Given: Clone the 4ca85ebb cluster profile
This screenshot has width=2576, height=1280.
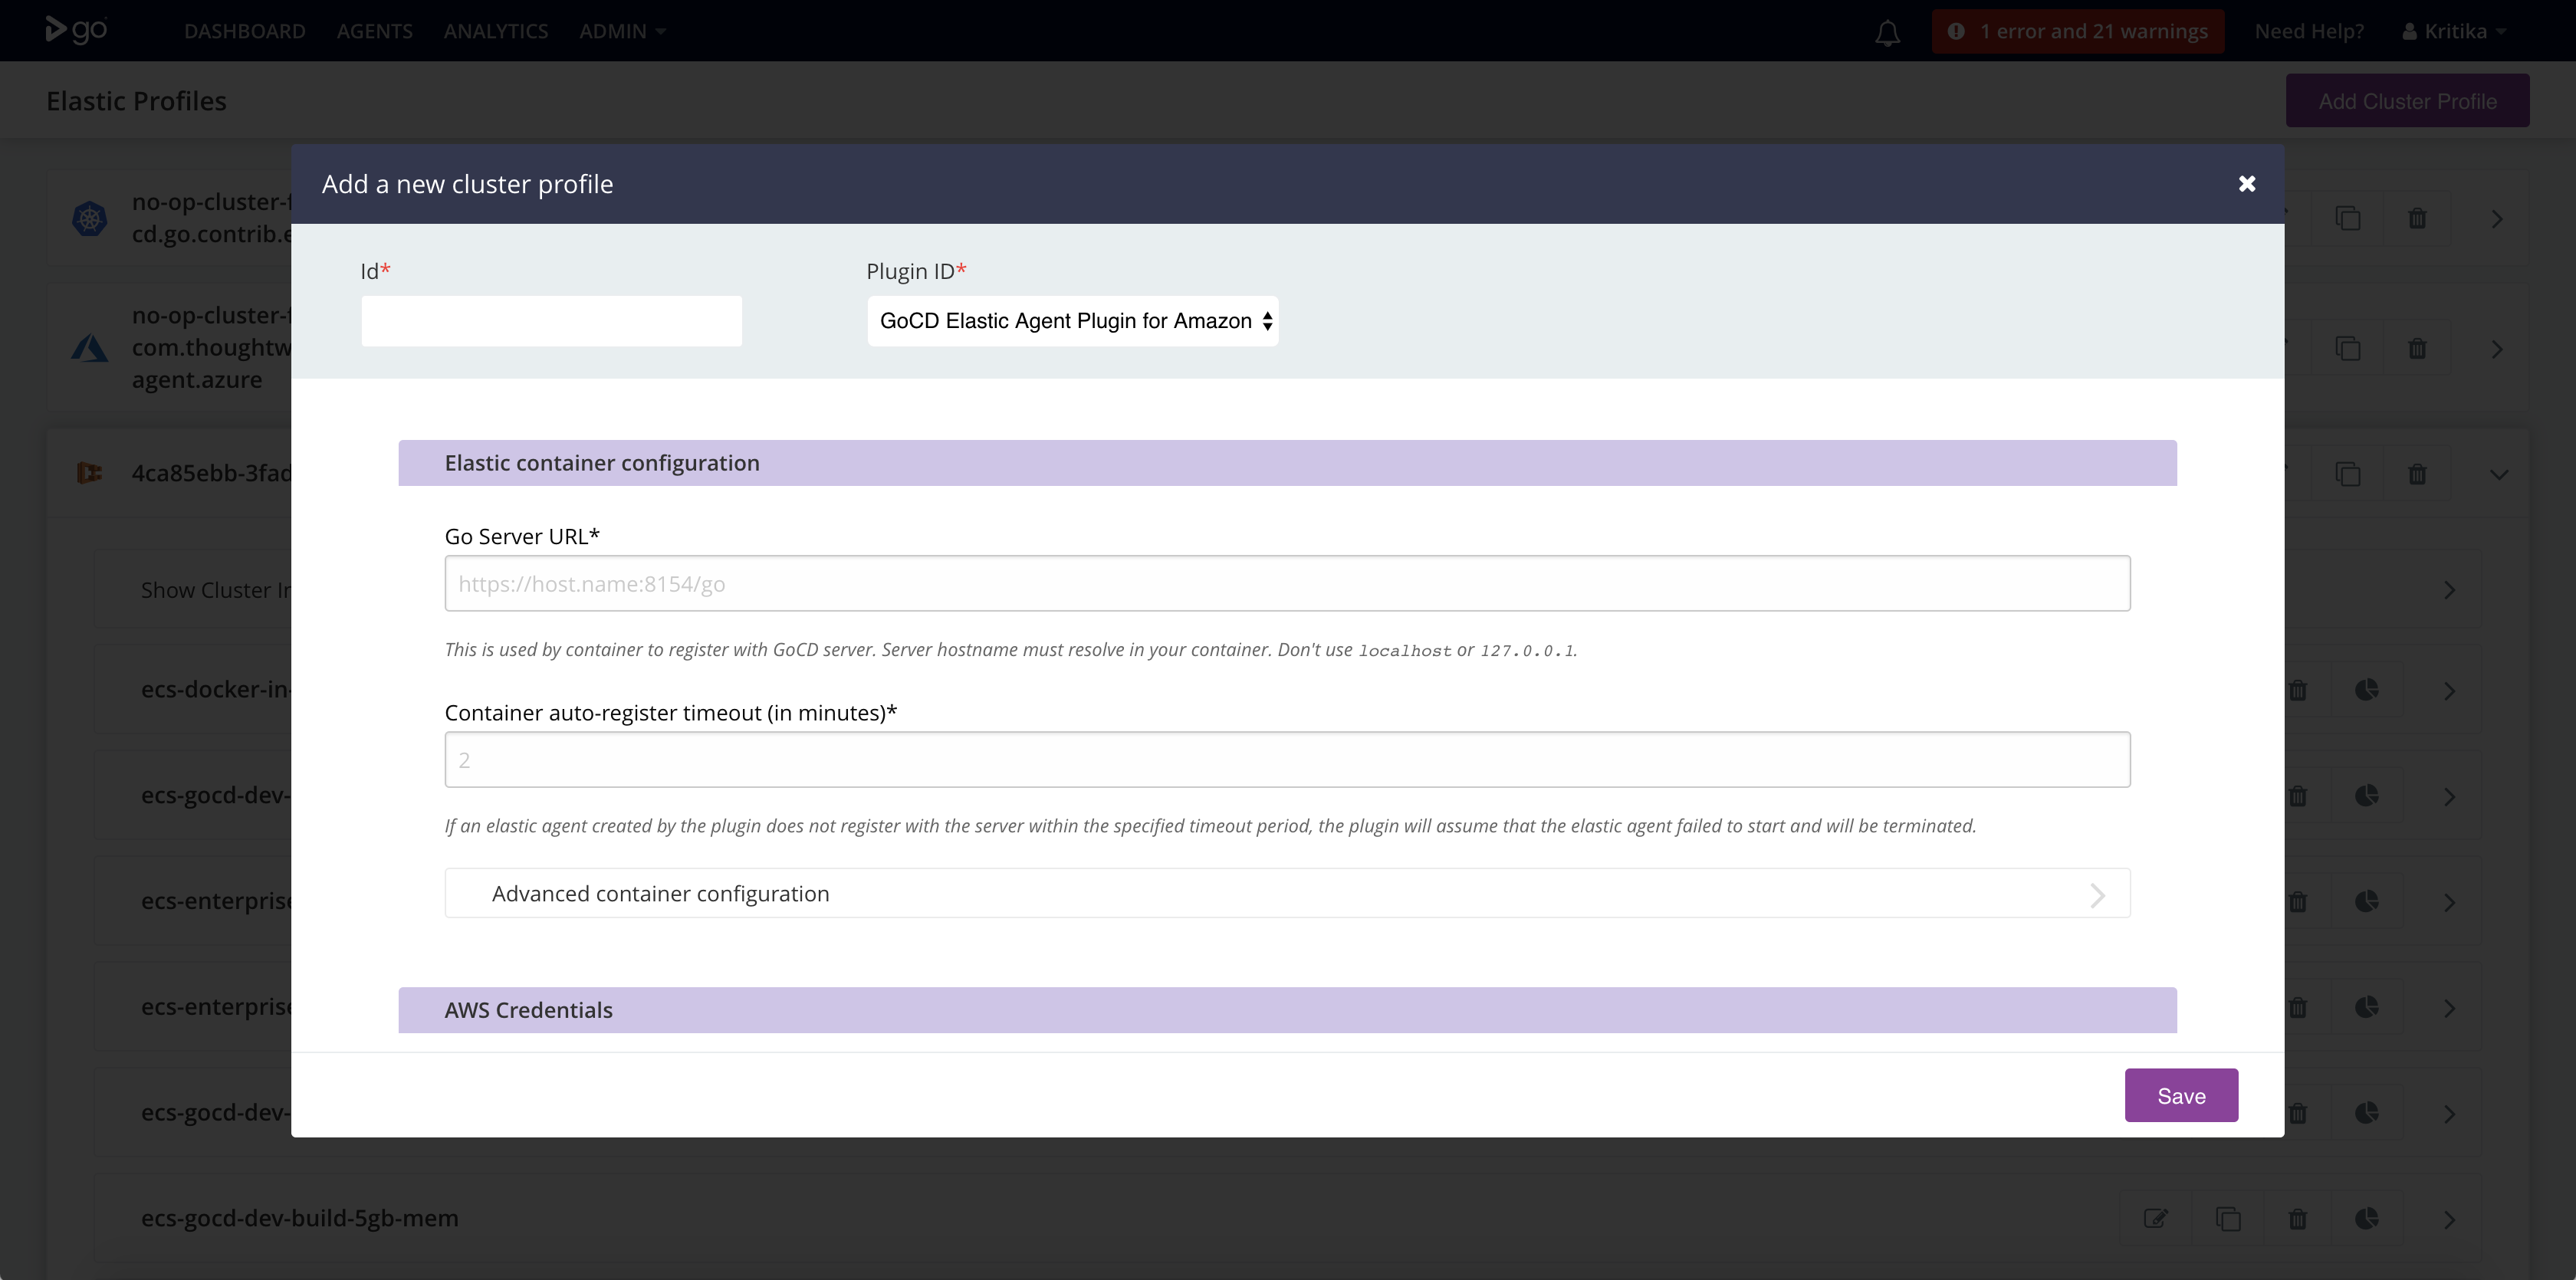Looking at the screenshot, I should [2347, 473].
